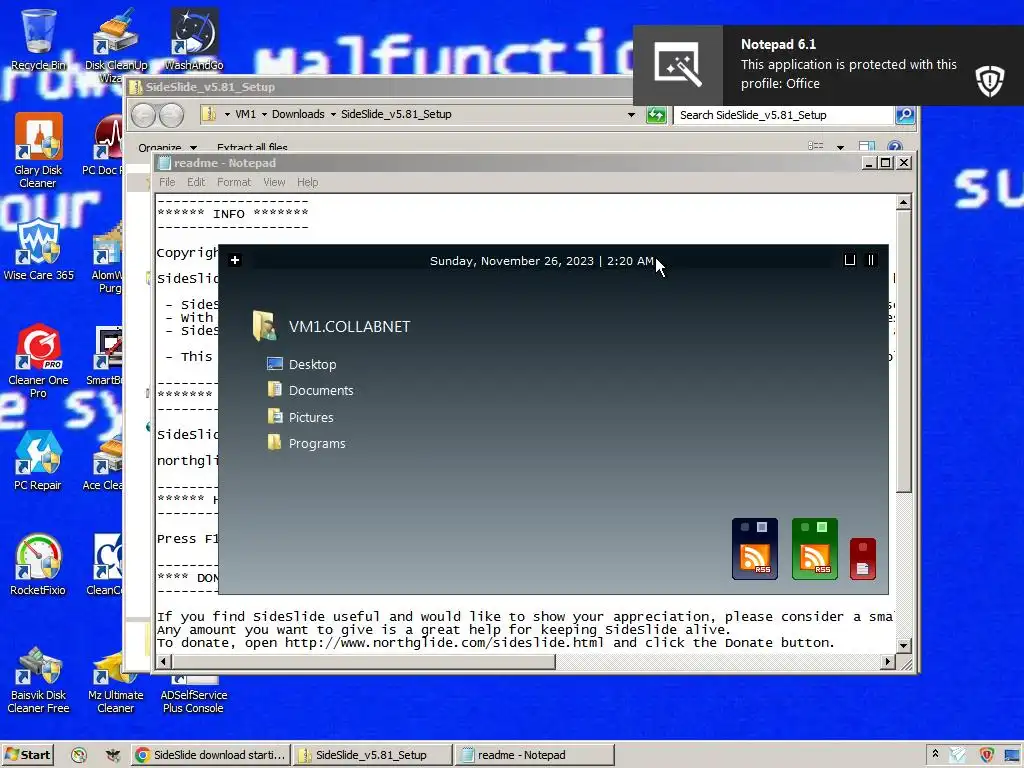The width and height of the screenshot is (1024, 768).
Task: Focus the Search SideSlide_v5.81_Setup field
Action: click(x=783, y=115)
